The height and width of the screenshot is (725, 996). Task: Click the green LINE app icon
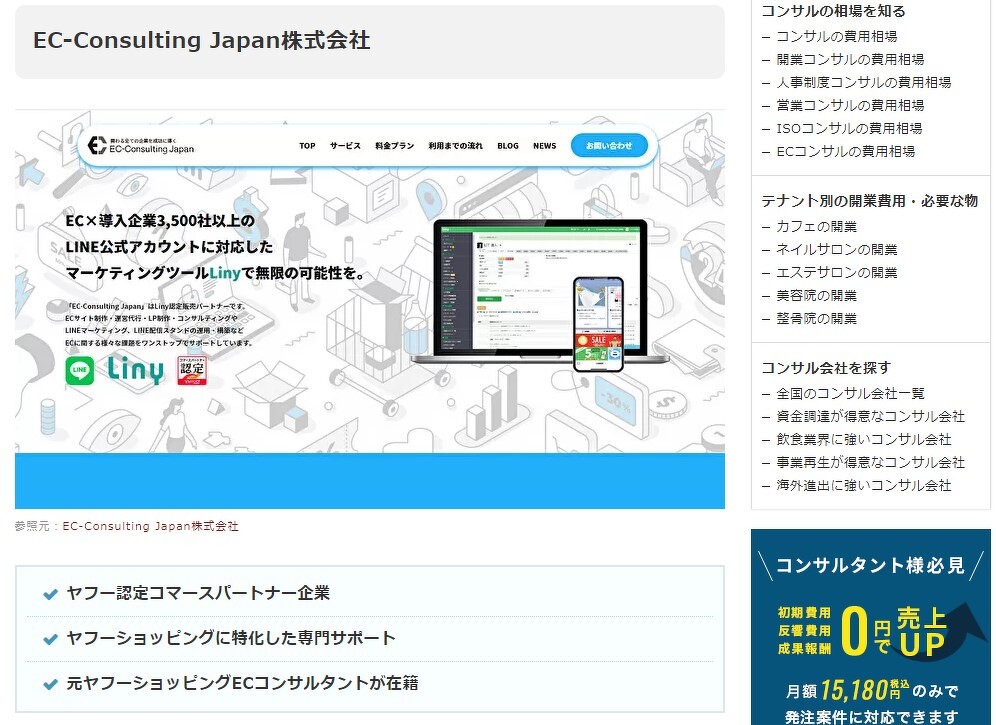point(80,371)
